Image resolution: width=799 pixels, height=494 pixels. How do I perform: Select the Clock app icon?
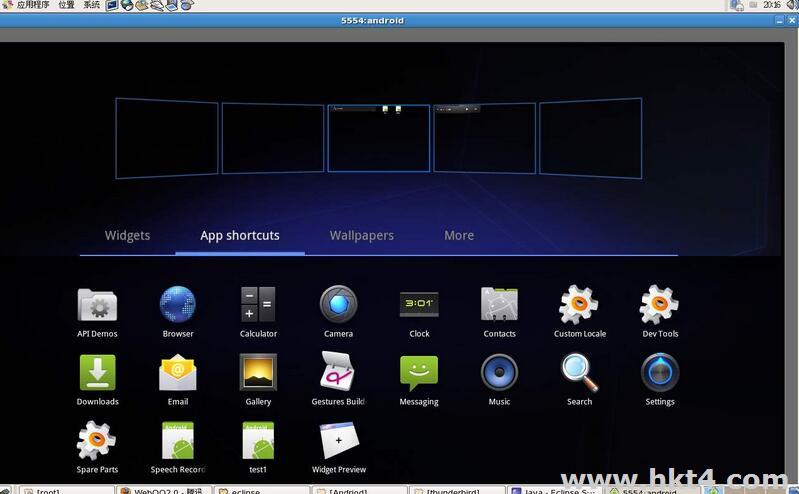coord(419,304)
